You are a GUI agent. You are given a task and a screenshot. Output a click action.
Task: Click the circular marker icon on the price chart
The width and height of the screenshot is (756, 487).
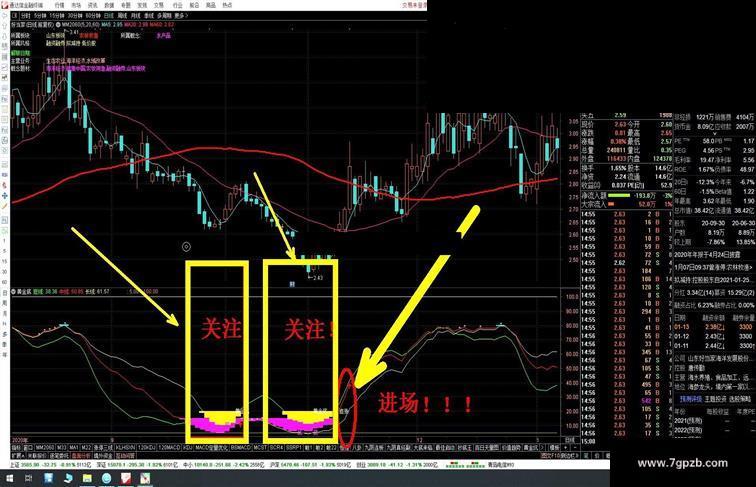tap(186, 247)
